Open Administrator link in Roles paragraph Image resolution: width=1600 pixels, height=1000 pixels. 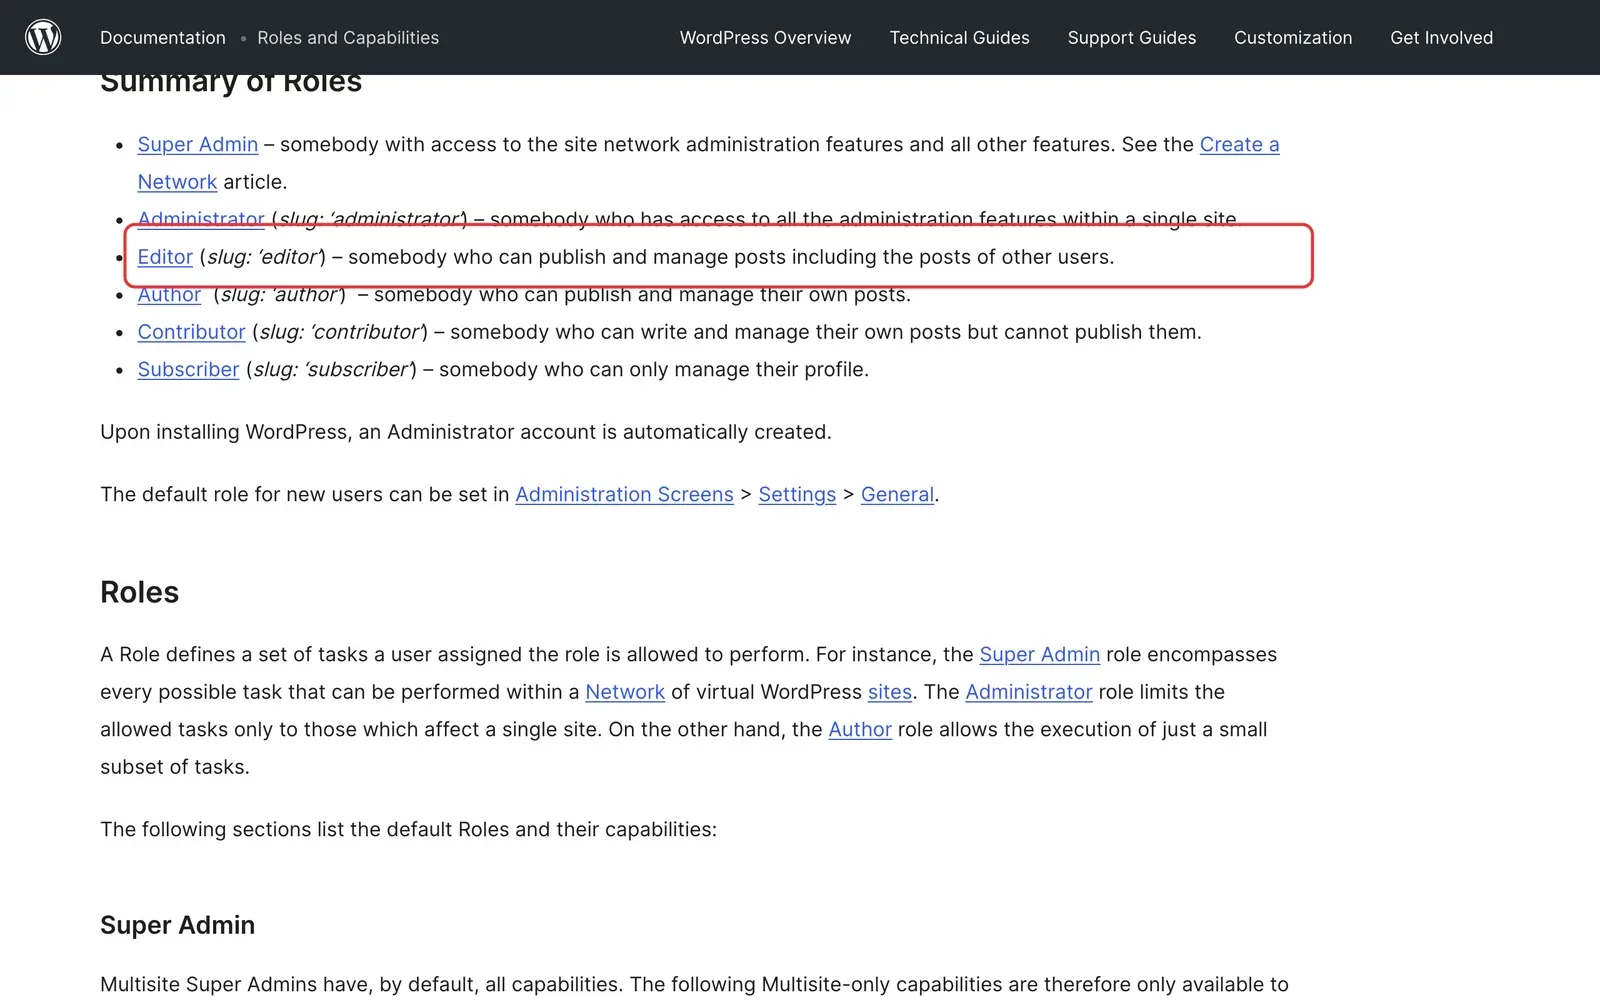coord(1029,692)
